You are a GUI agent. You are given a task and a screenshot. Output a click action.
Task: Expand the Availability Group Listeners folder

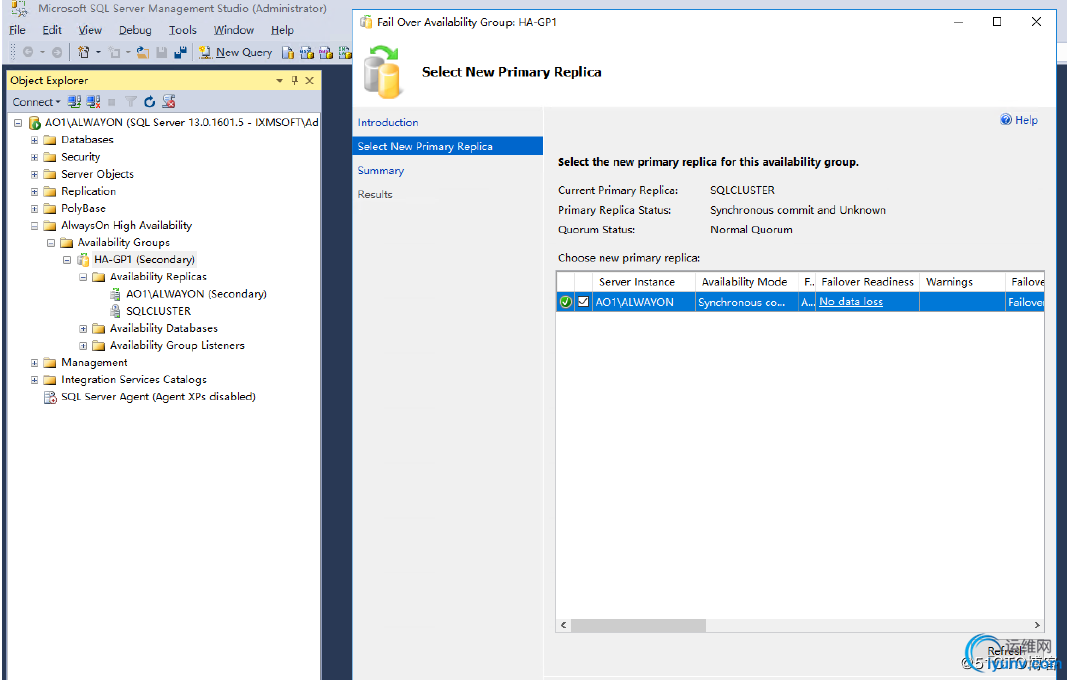83,345
